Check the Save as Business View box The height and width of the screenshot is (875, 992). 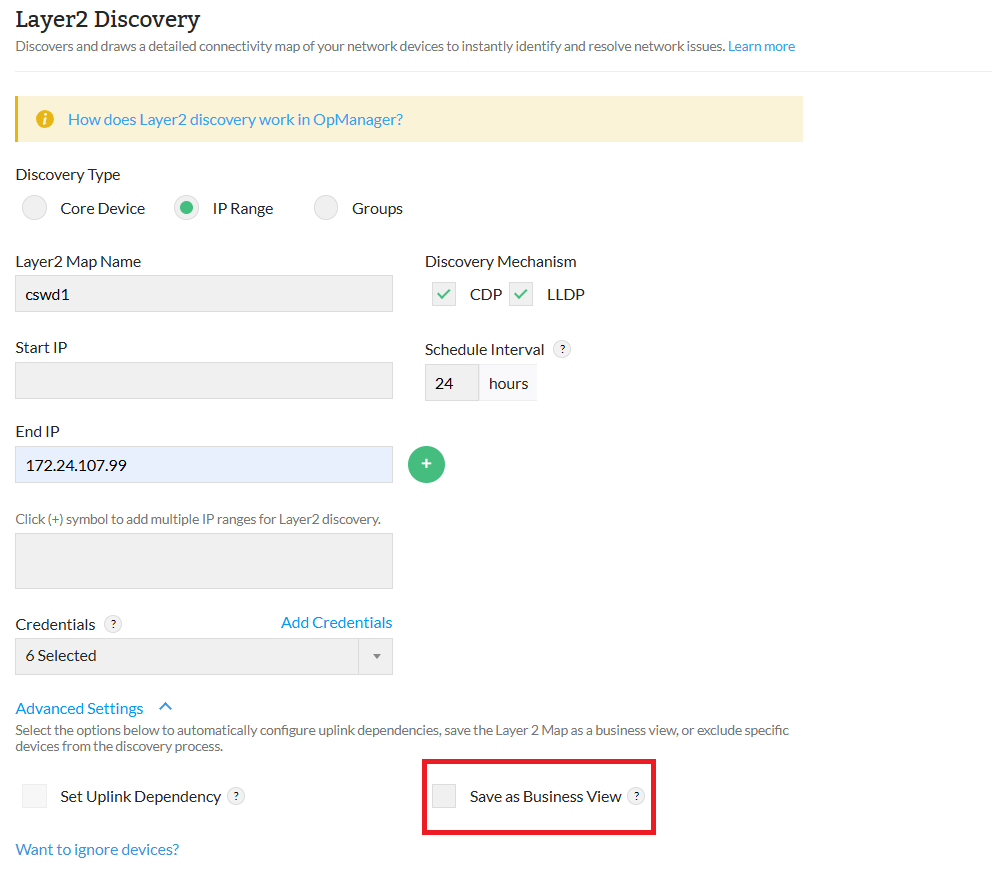pyautogui.click(x=444, y=796)
